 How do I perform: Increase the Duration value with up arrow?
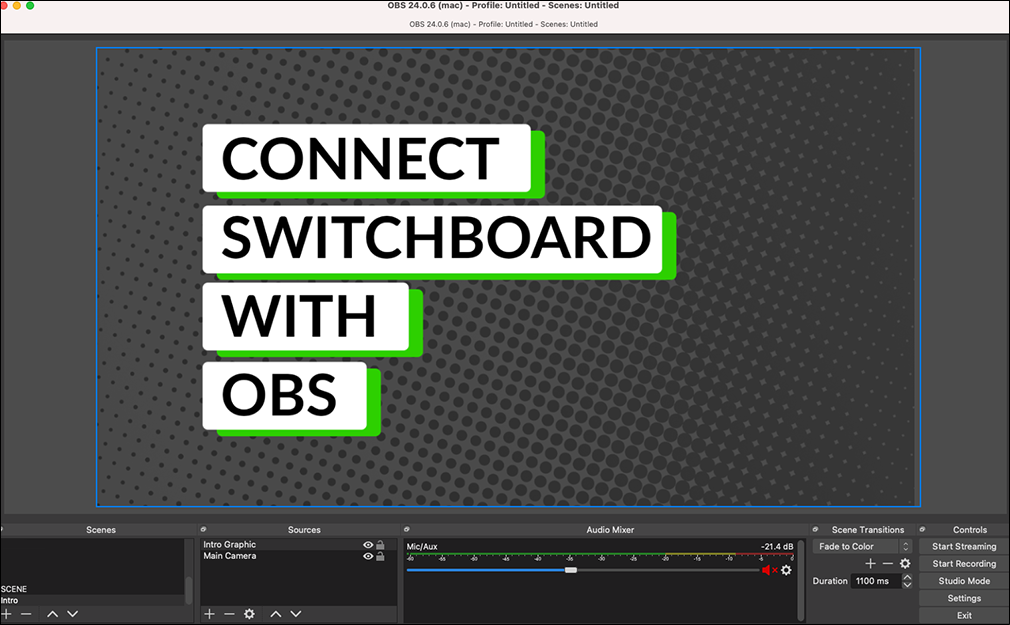pos(908,577)
